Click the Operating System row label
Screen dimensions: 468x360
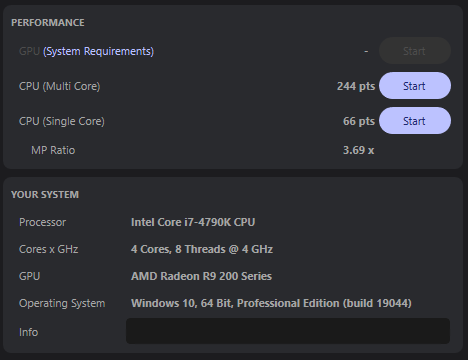62,303
